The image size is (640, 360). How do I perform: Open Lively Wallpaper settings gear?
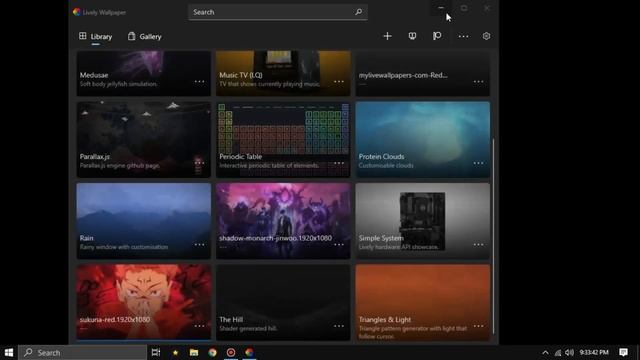pos(486,36)
